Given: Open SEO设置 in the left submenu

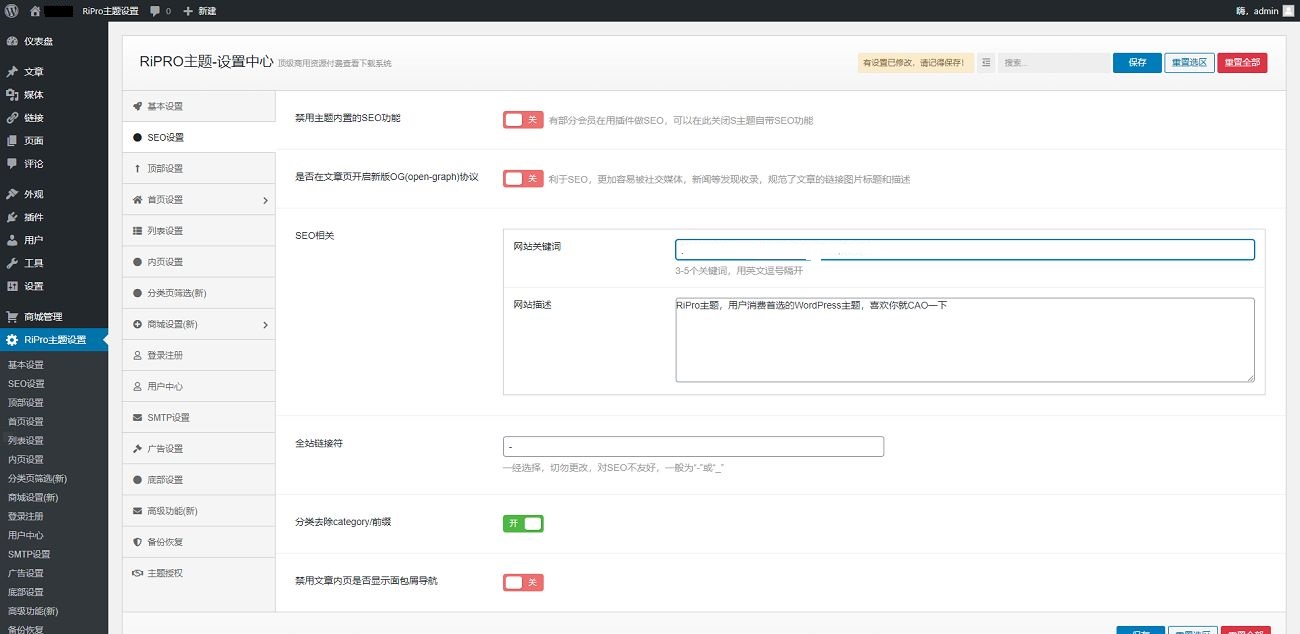Looking at the screenshot, I should pyautogui.click(x=26, y=384).
